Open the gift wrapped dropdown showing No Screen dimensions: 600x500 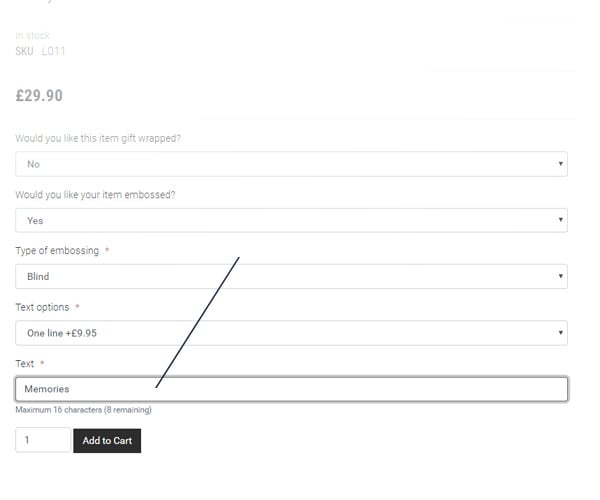pyautogui.click(x=291, y=164)
